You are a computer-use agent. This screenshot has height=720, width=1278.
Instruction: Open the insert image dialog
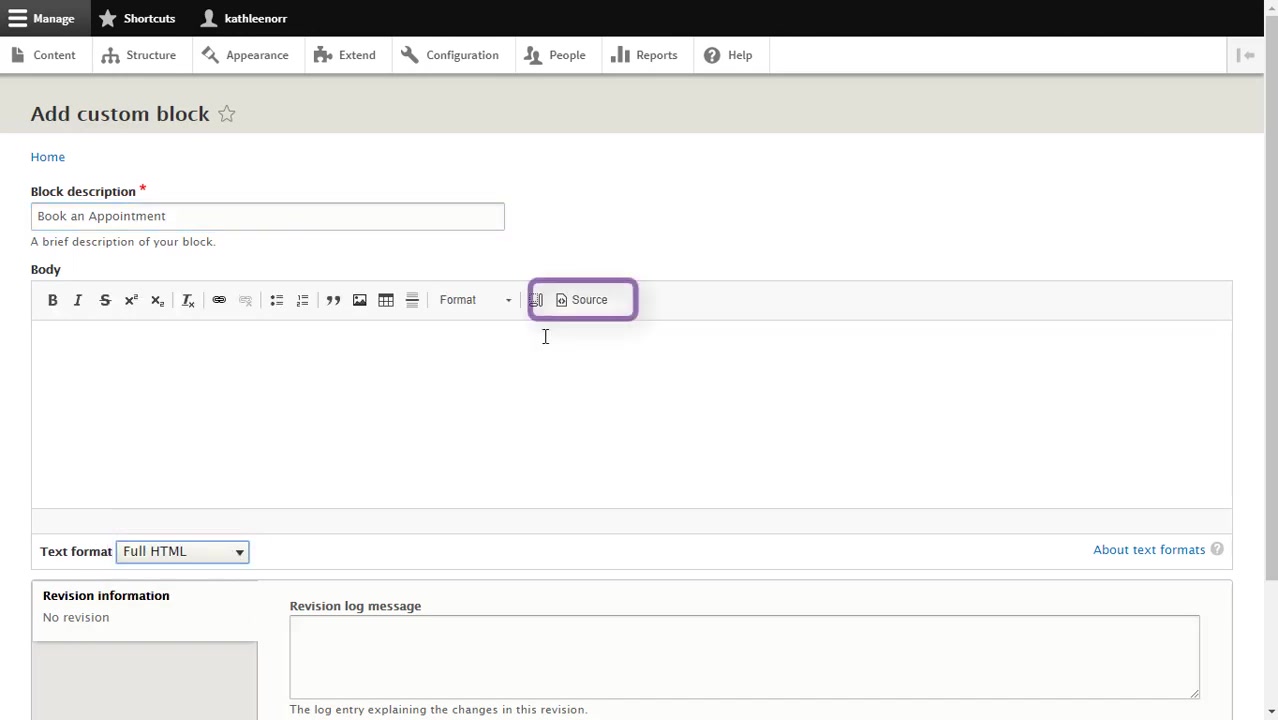coord(360,300)
